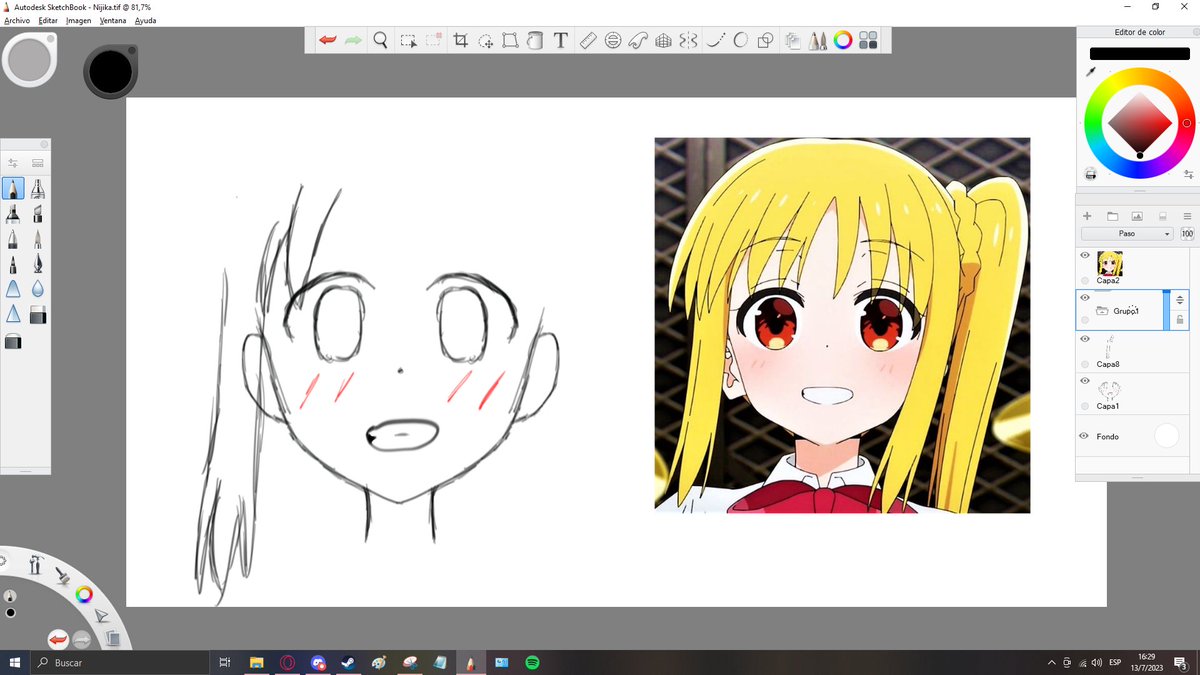
Task: Select the Distort transform tool
Action: 510,40
